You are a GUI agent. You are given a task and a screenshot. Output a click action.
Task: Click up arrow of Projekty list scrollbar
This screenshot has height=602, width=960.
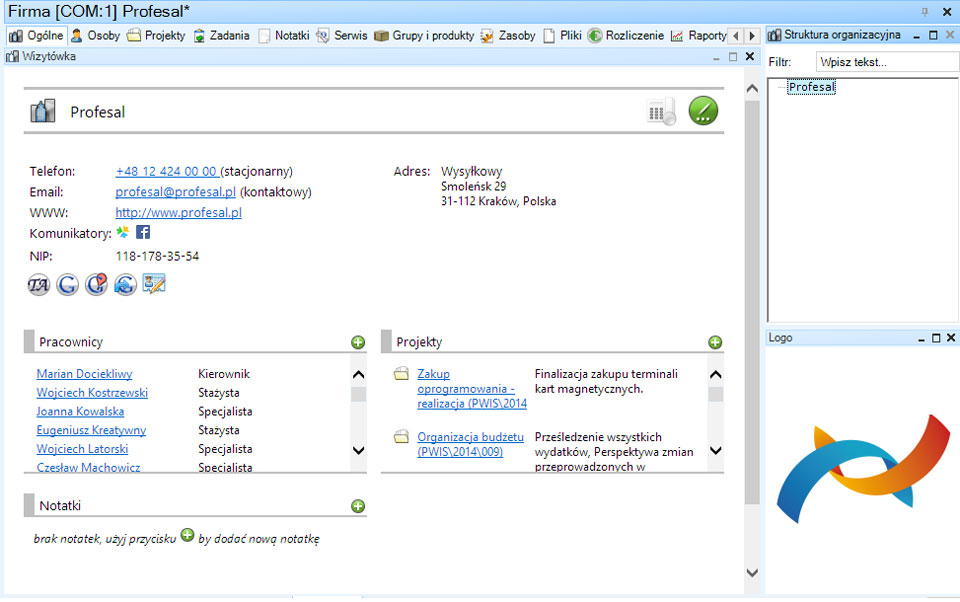pyautogui.click(x=715, y=375)
